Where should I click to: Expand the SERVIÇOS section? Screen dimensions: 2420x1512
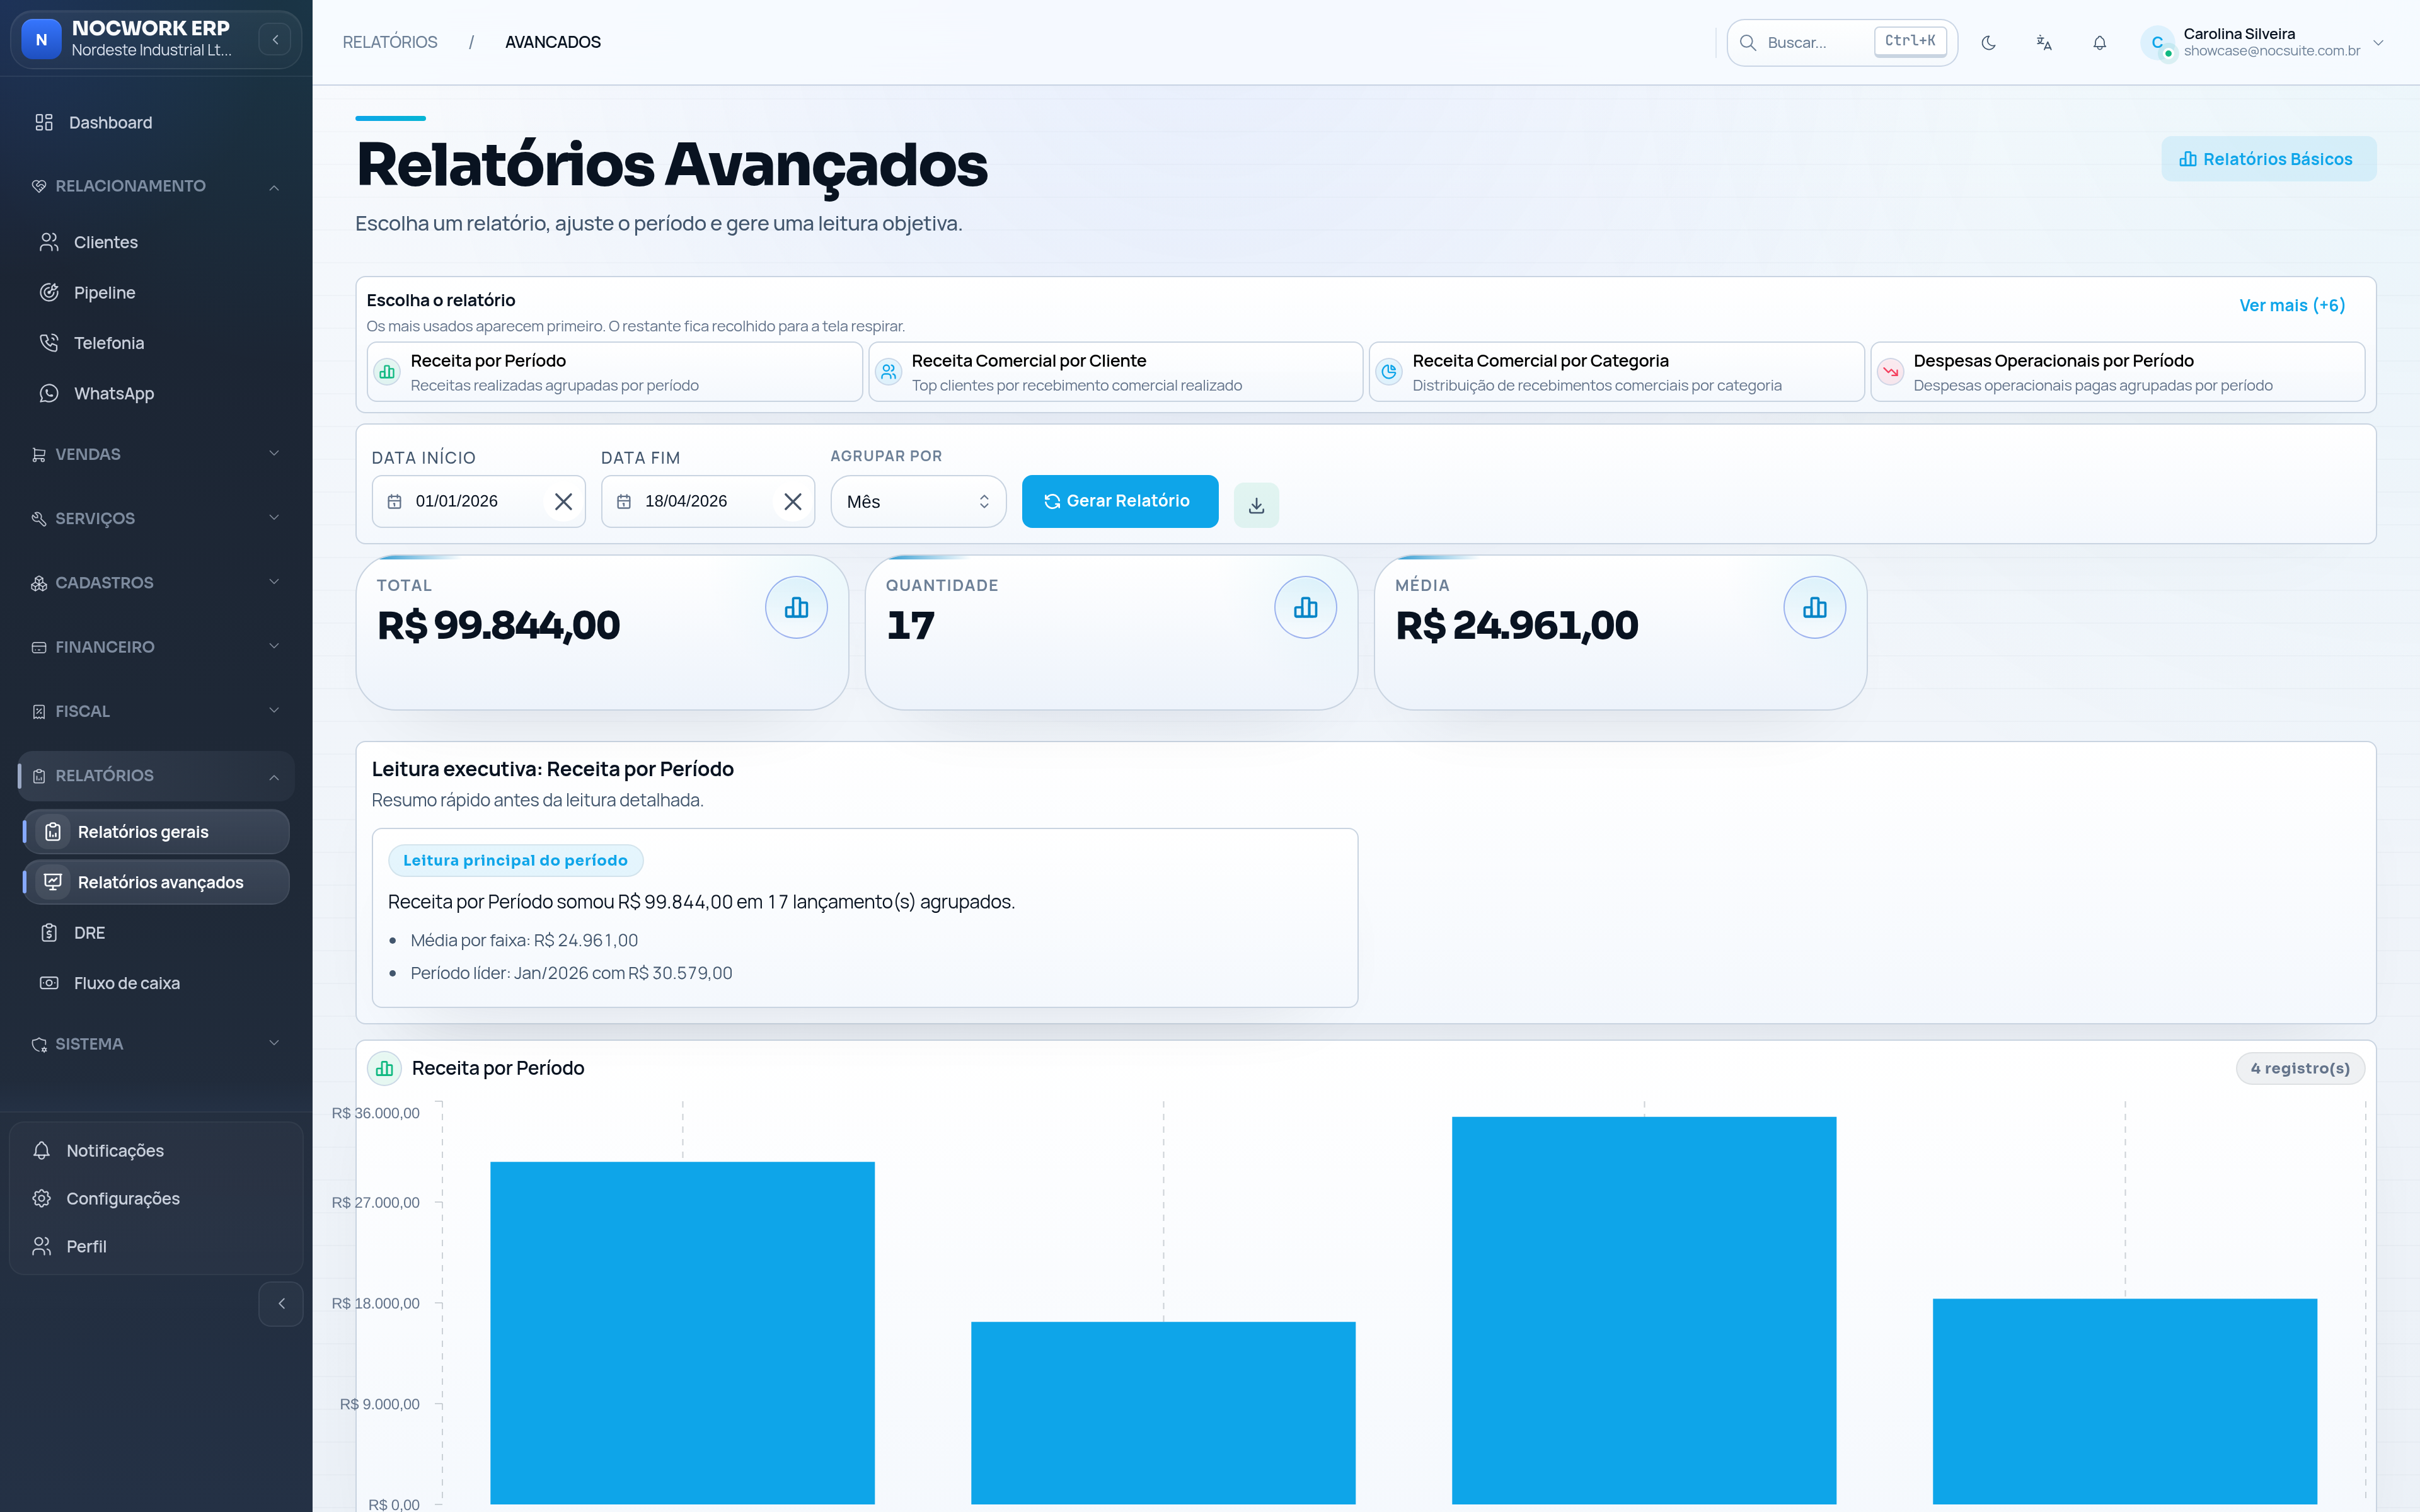coord(156,518)
